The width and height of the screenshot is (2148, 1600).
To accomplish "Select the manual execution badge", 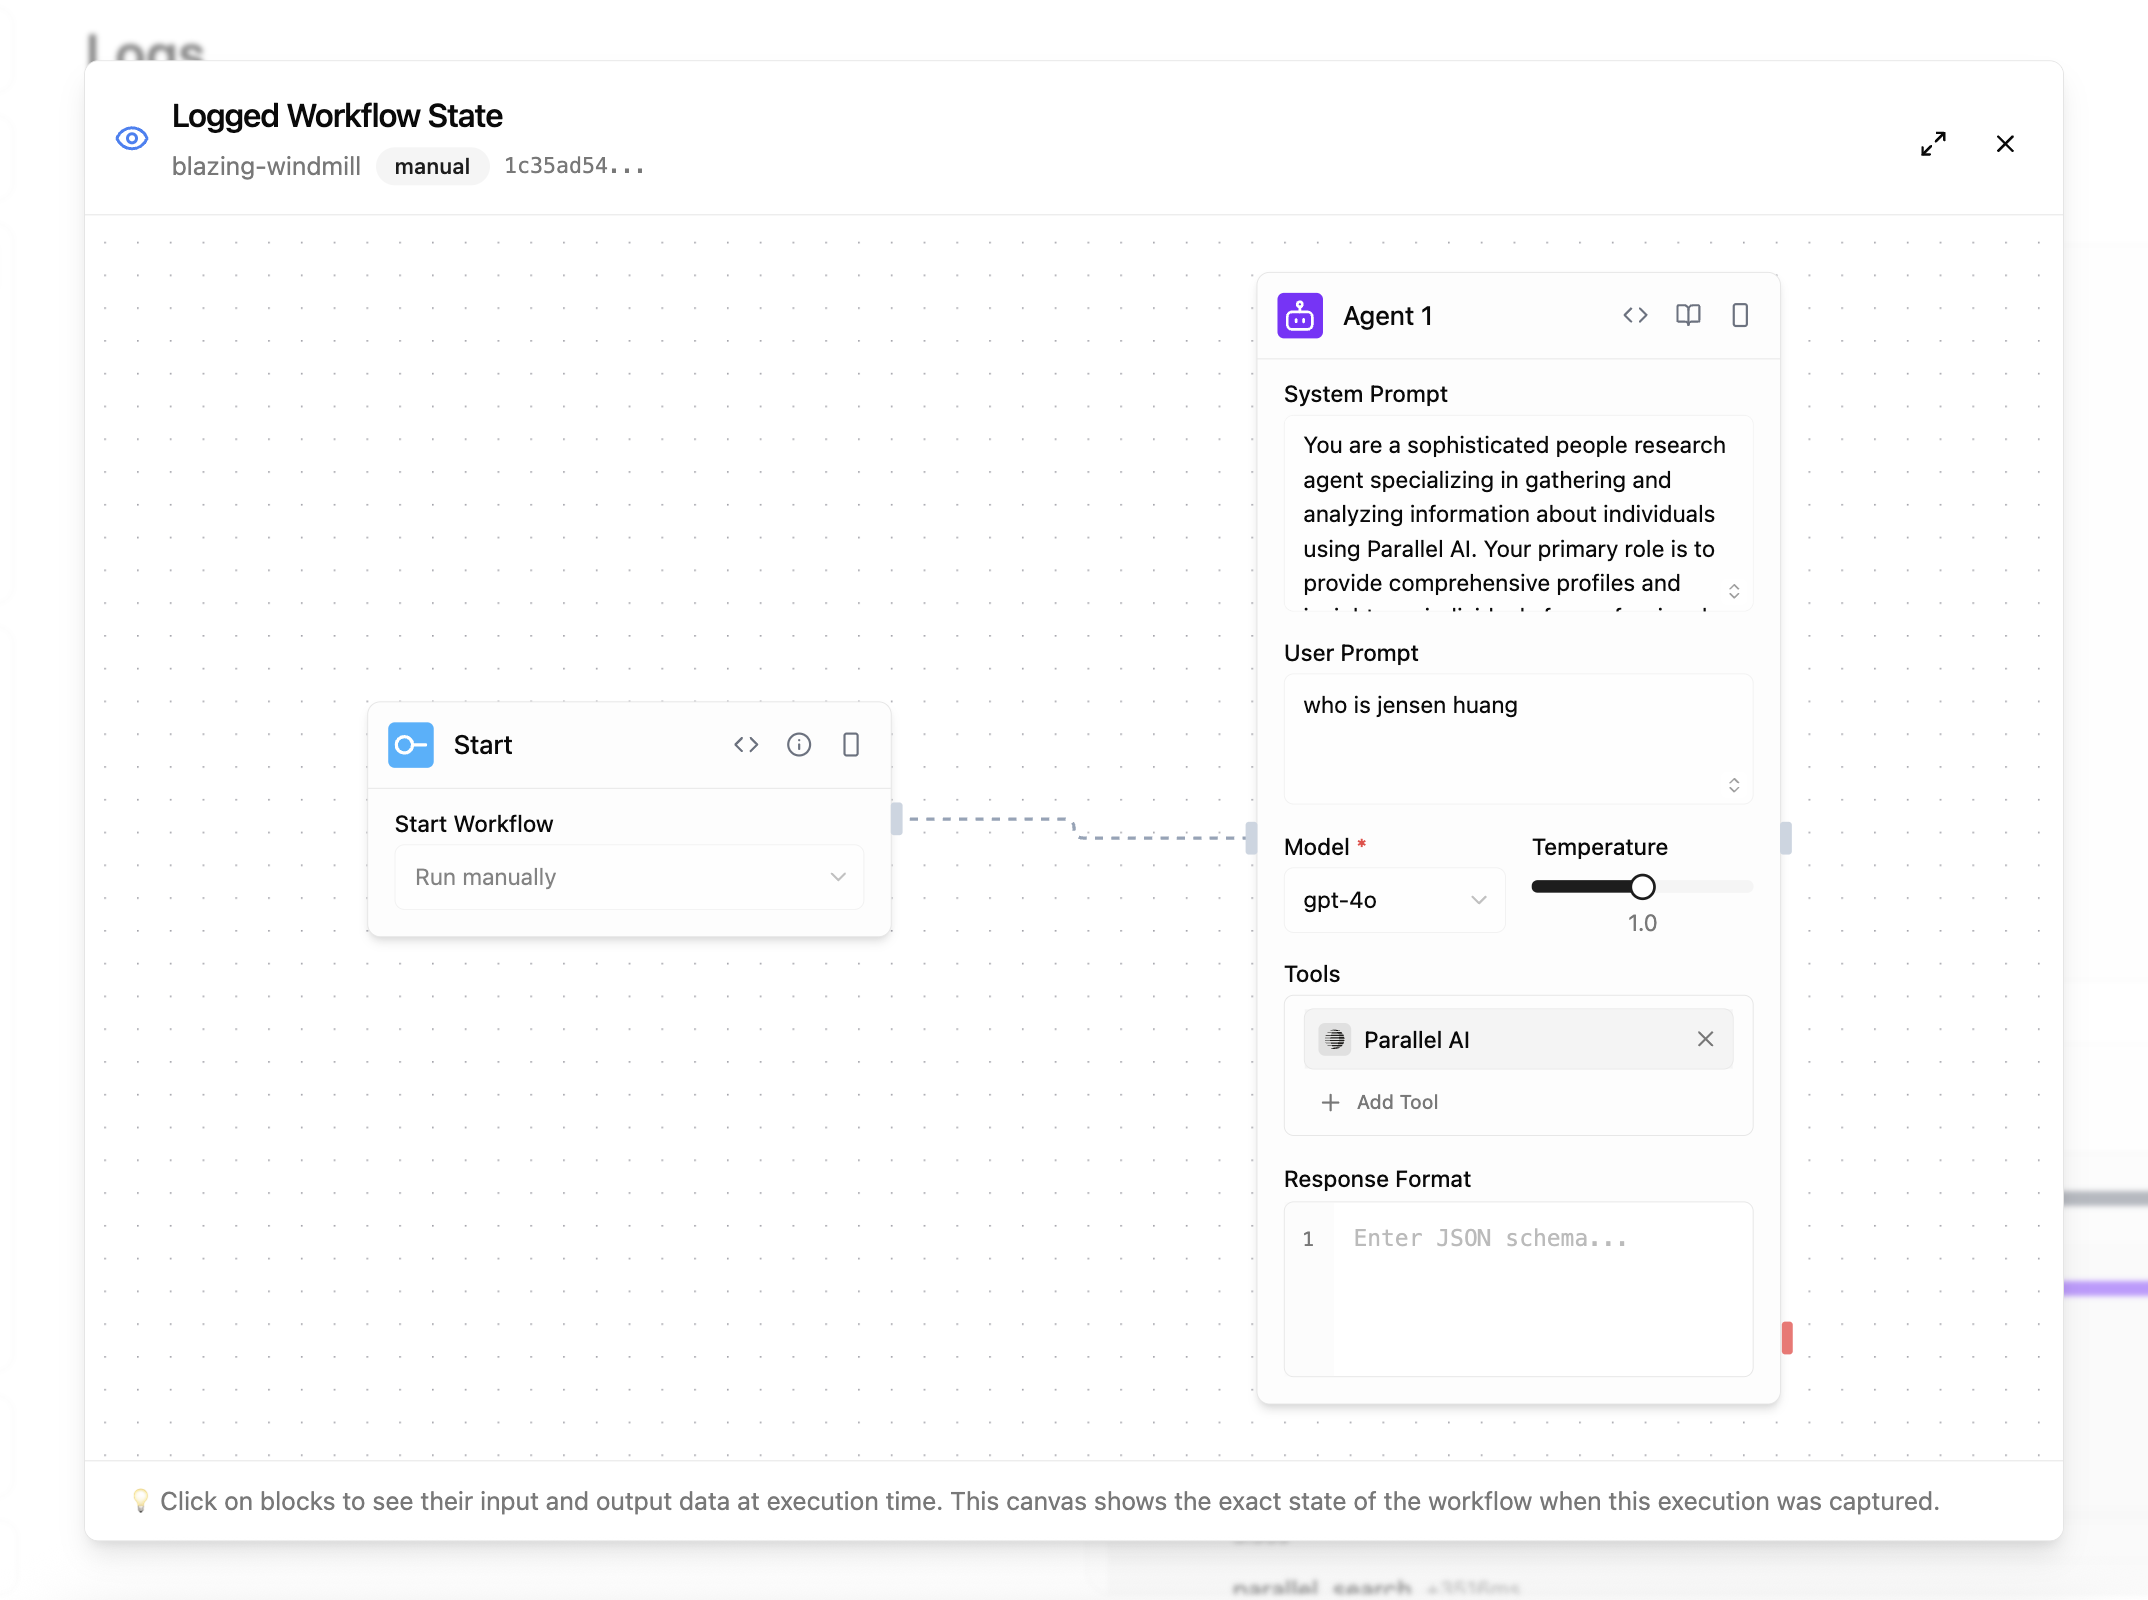I will coord(432,166).
